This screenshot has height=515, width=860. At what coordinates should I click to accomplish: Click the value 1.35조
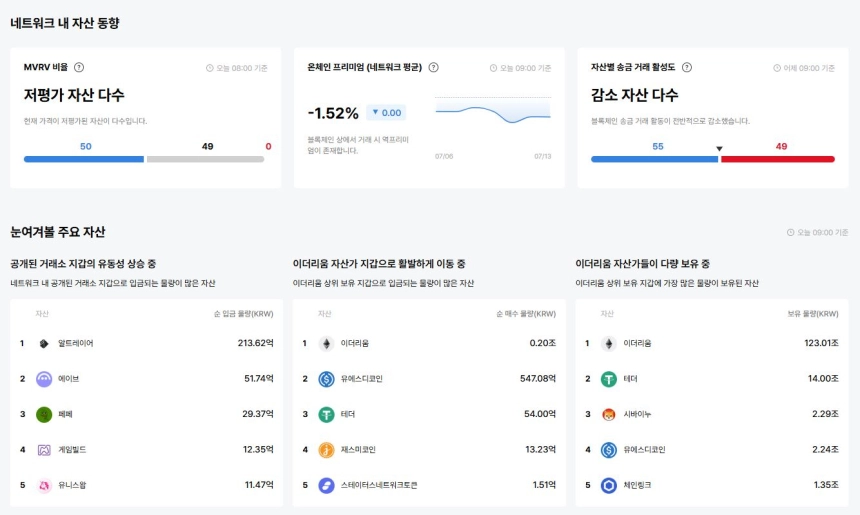pyautogui.click(x=825, y=485)
